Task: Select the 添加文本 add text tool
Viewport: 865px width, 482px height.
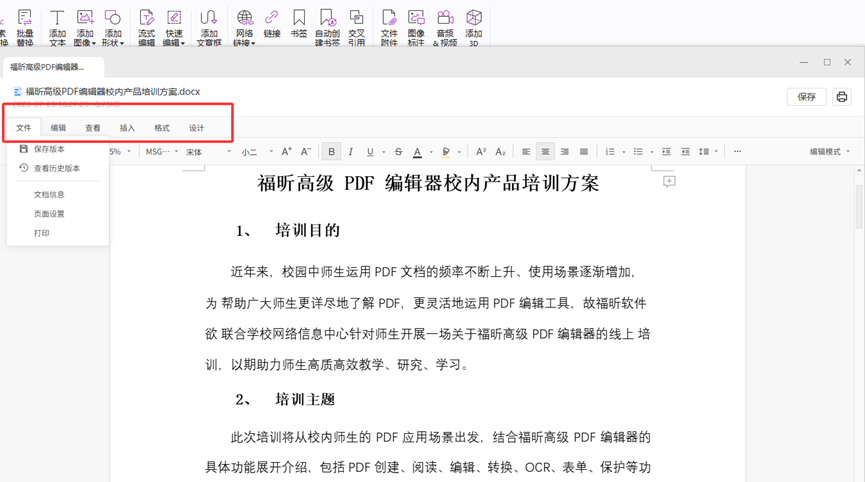Action: (x=57, y=26)
